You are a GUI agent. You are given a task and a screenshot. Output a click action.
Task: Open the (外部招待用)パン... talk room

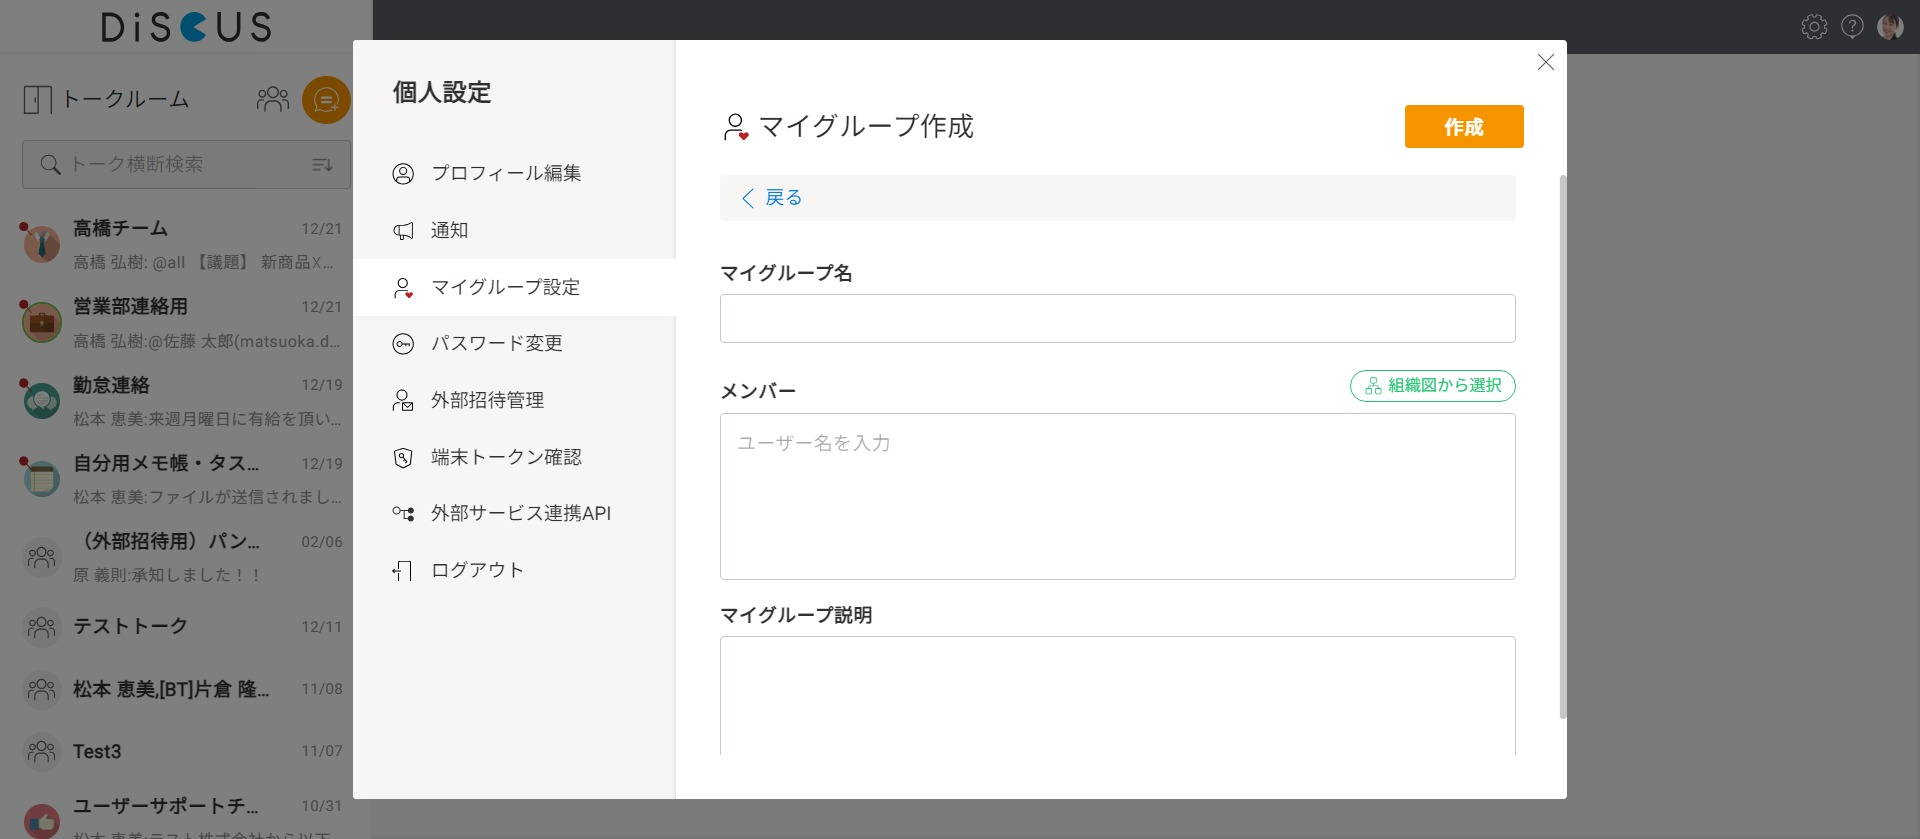pyautogui.click(x=186, y=557)
